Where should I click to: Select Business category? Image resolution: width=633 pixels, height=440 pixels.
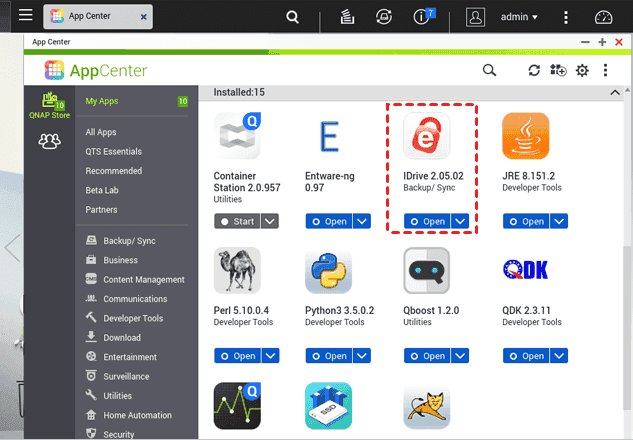tap(112, 260)
